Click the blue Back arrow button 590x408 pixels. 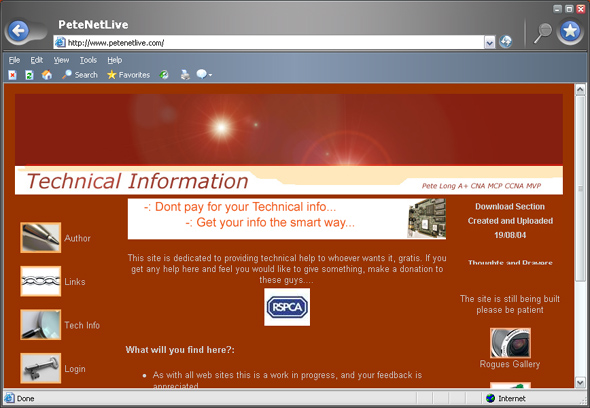[18, 30]
